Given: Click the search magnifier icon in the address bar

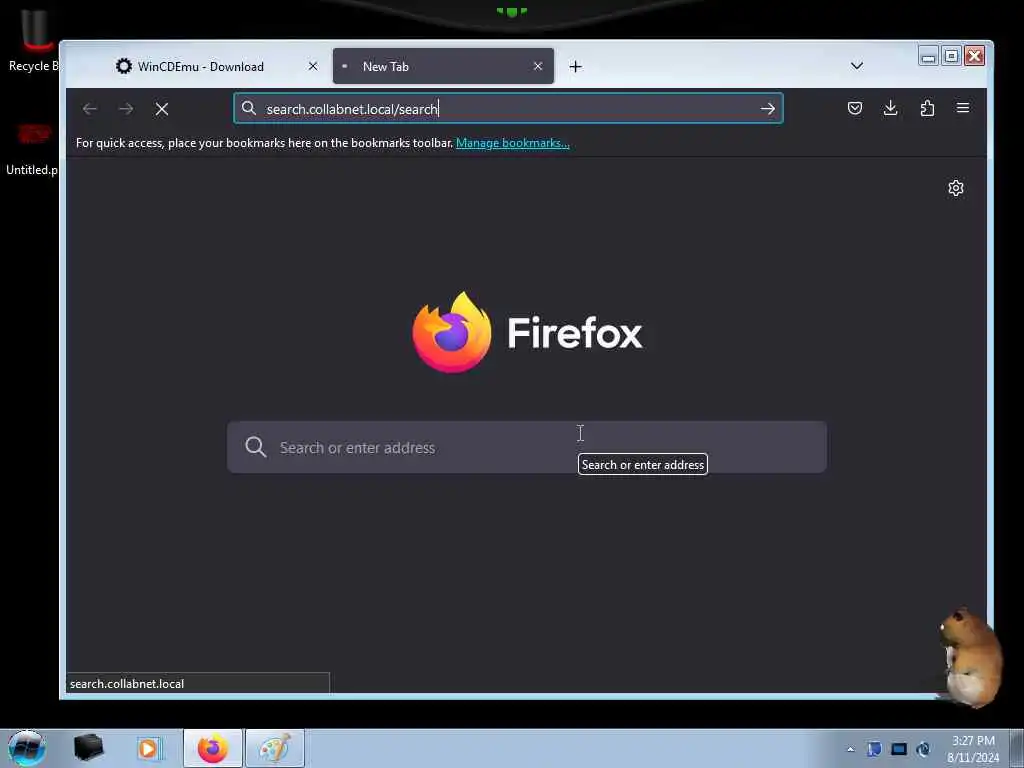Looking at the screenshot, I should [249, 108].
